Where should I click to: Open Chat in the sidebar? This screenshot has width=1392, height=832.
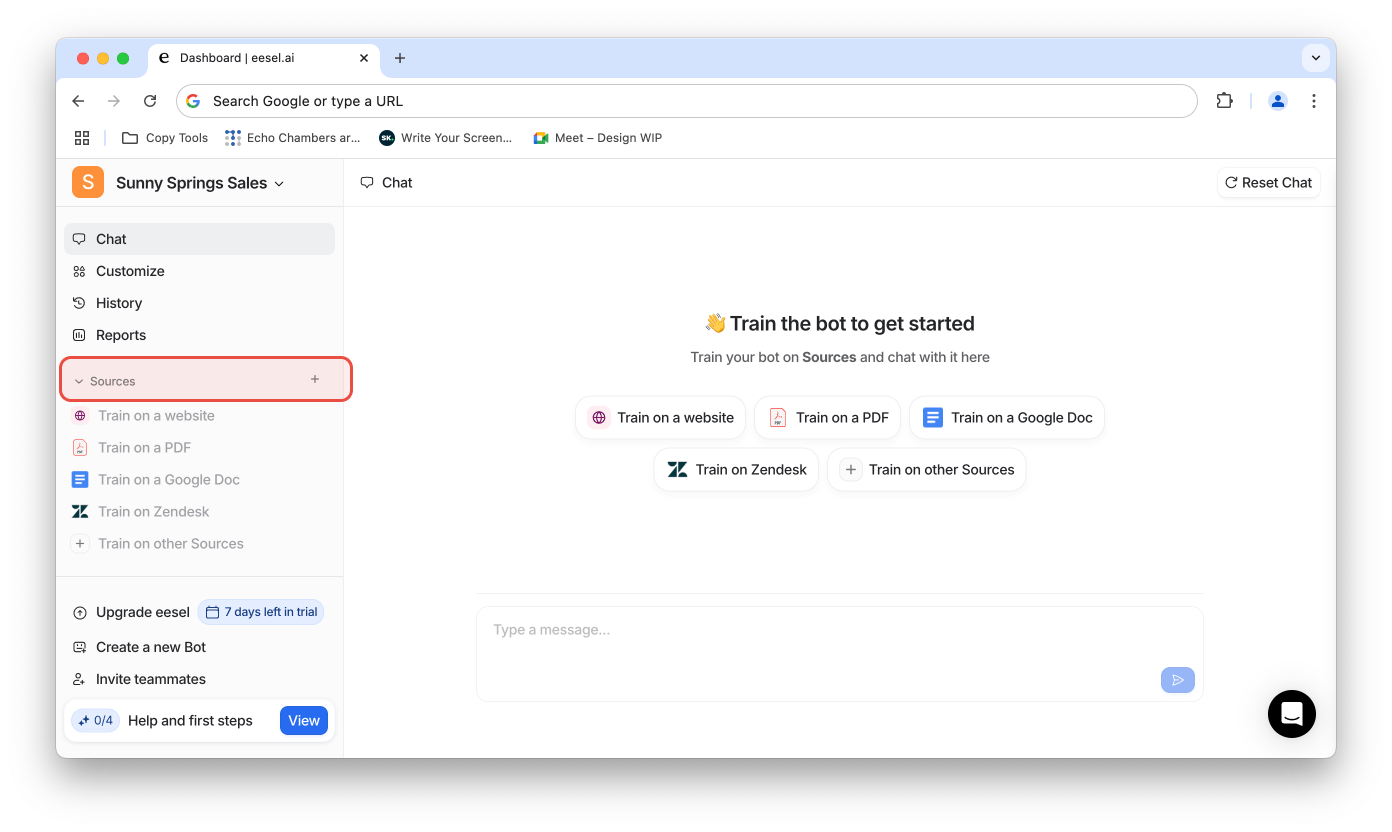[199, 239]
